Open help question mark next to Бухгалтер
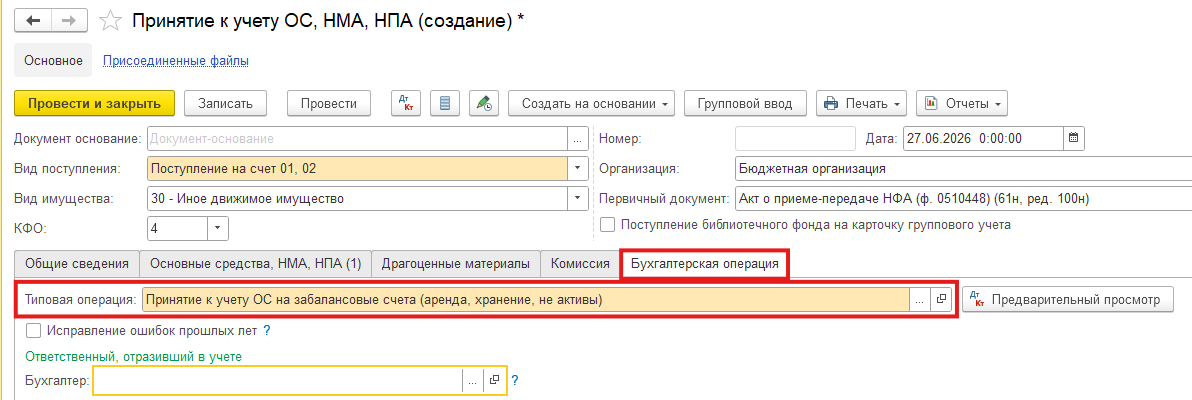The image size is (1192, 400). 515,380
